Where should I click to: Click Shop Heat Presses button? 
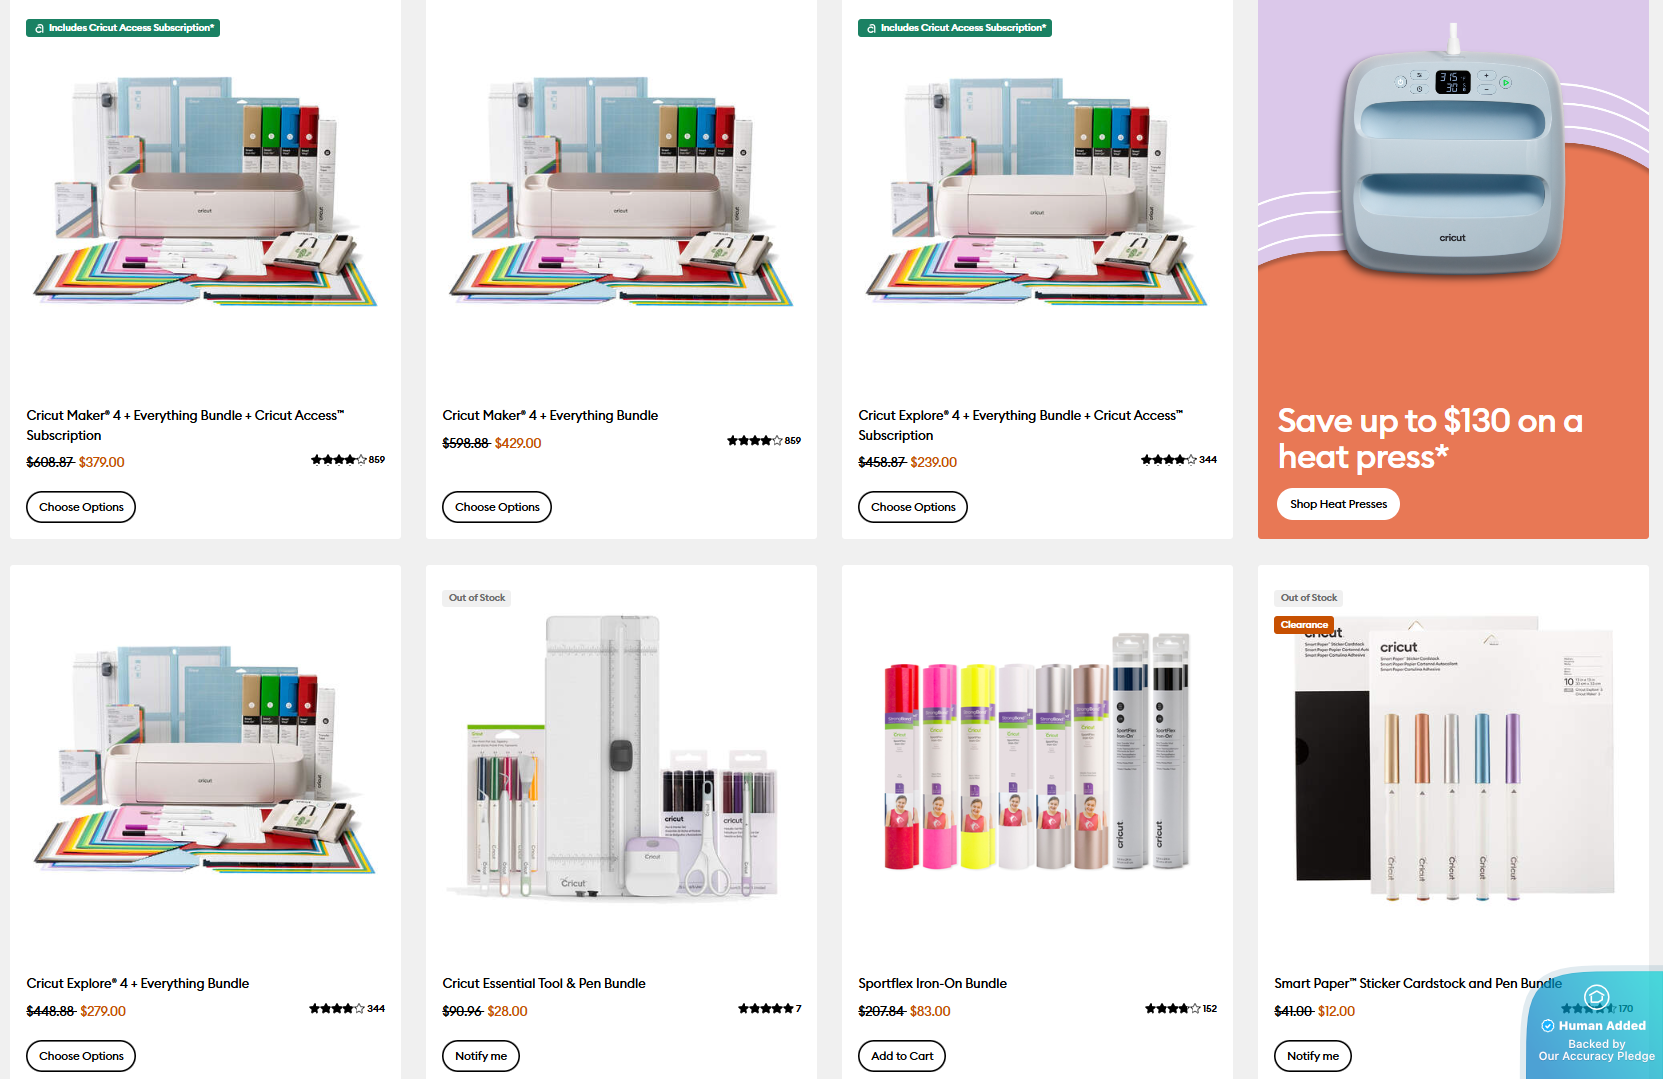(x=1338, y=504)
